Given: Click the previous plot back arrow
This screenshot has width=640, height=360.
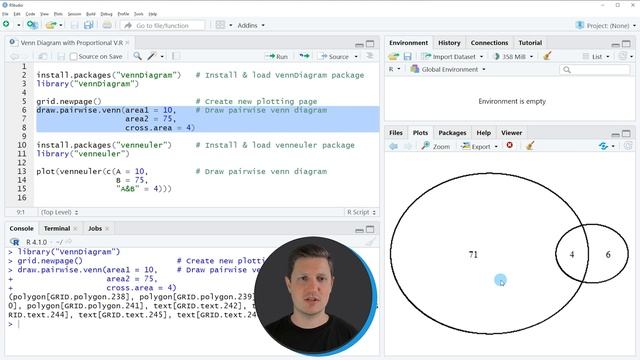Looking at the screenshot, I should pos(393,146).
